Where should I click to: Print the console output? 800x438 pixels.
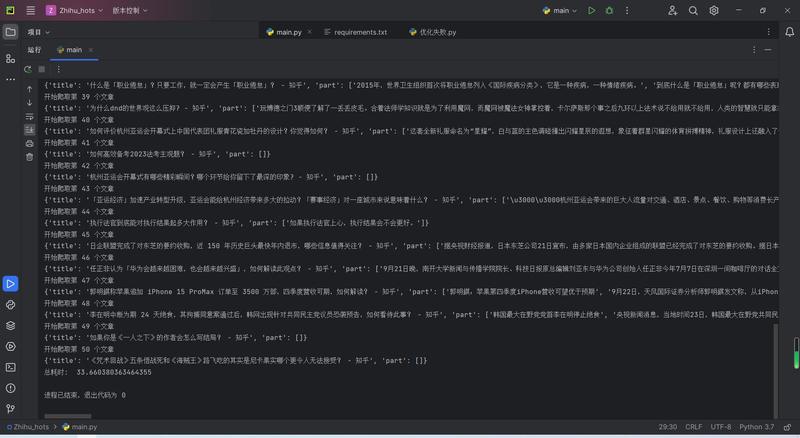tap(30, 143)
